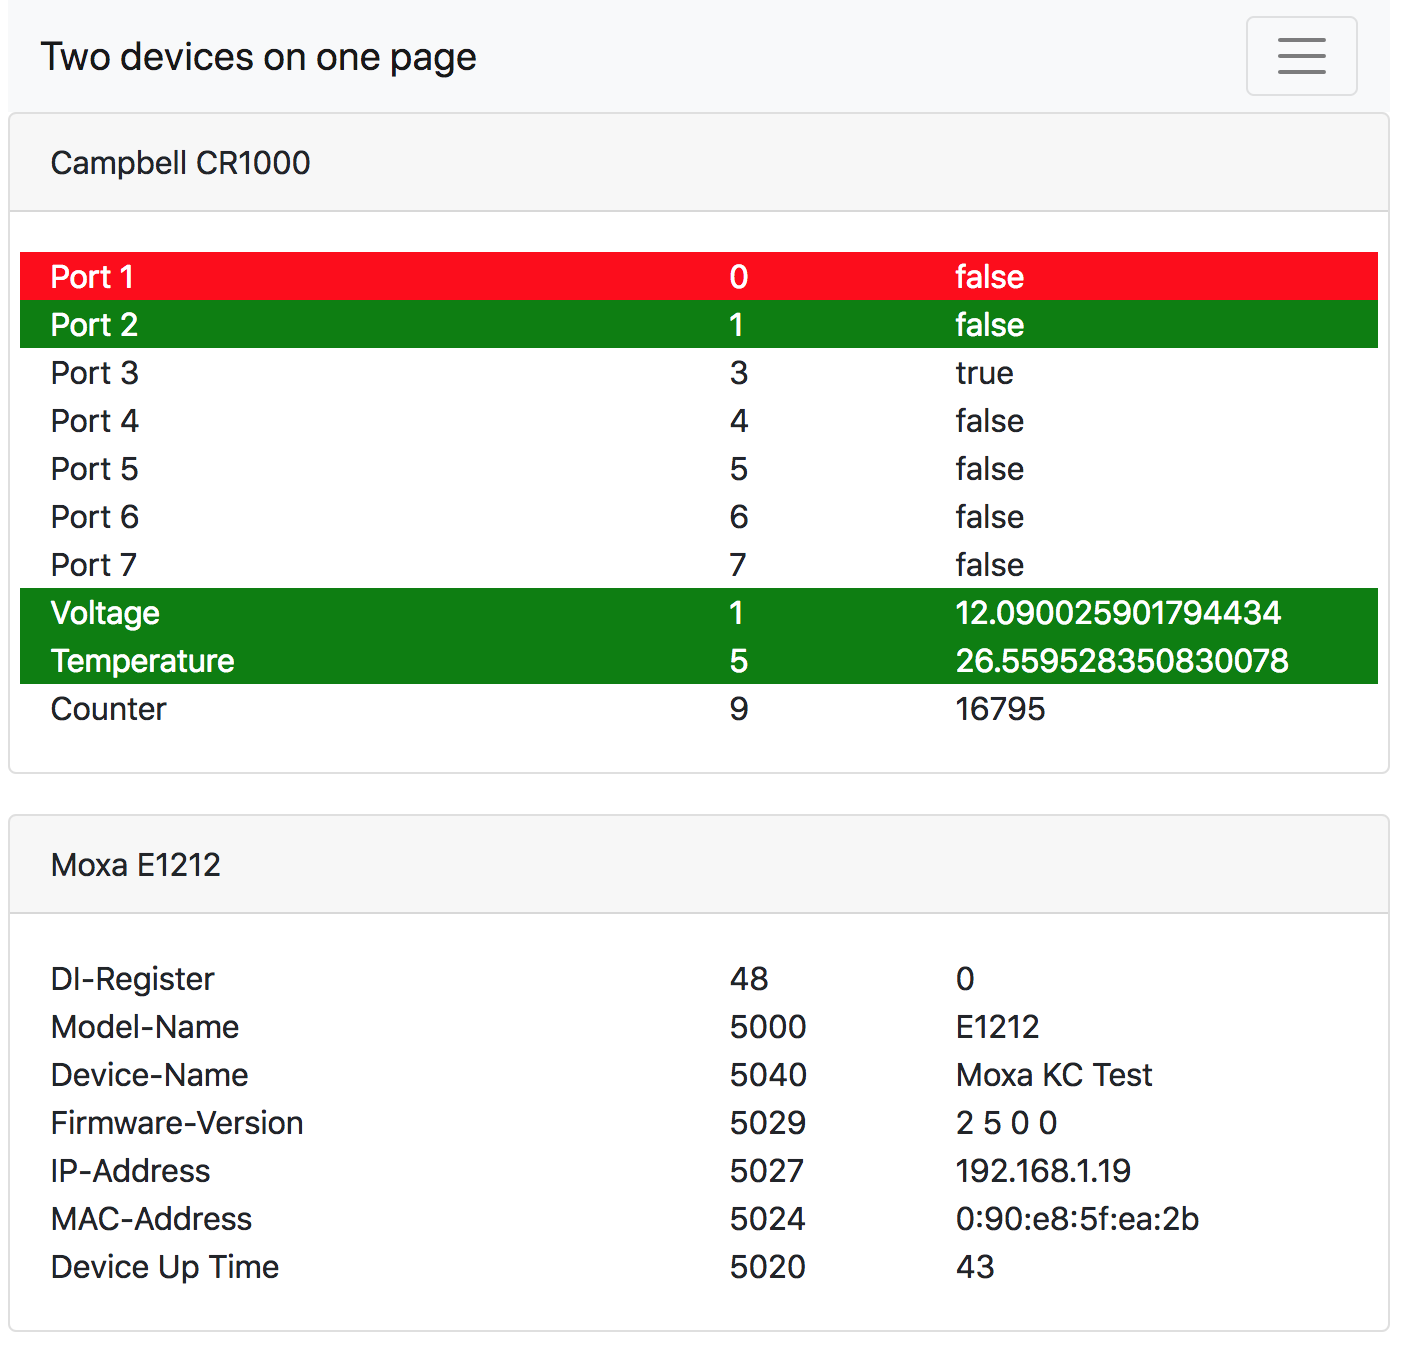The image size is (1410, 1362).
Task: Click the 'Device Up Time' label
Action: [165, 1267]
